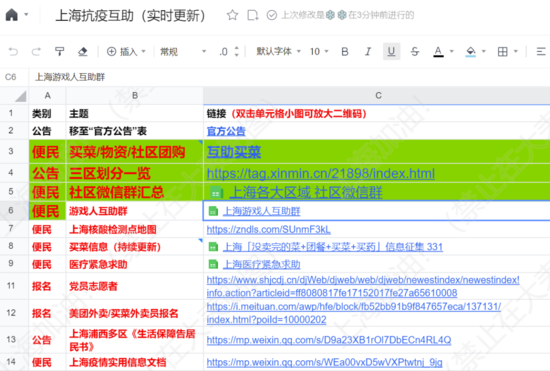Open mp.weixin.qq.com WEa00vxD5w link
This screenshot has width=550, height=371.
point(324,362)
